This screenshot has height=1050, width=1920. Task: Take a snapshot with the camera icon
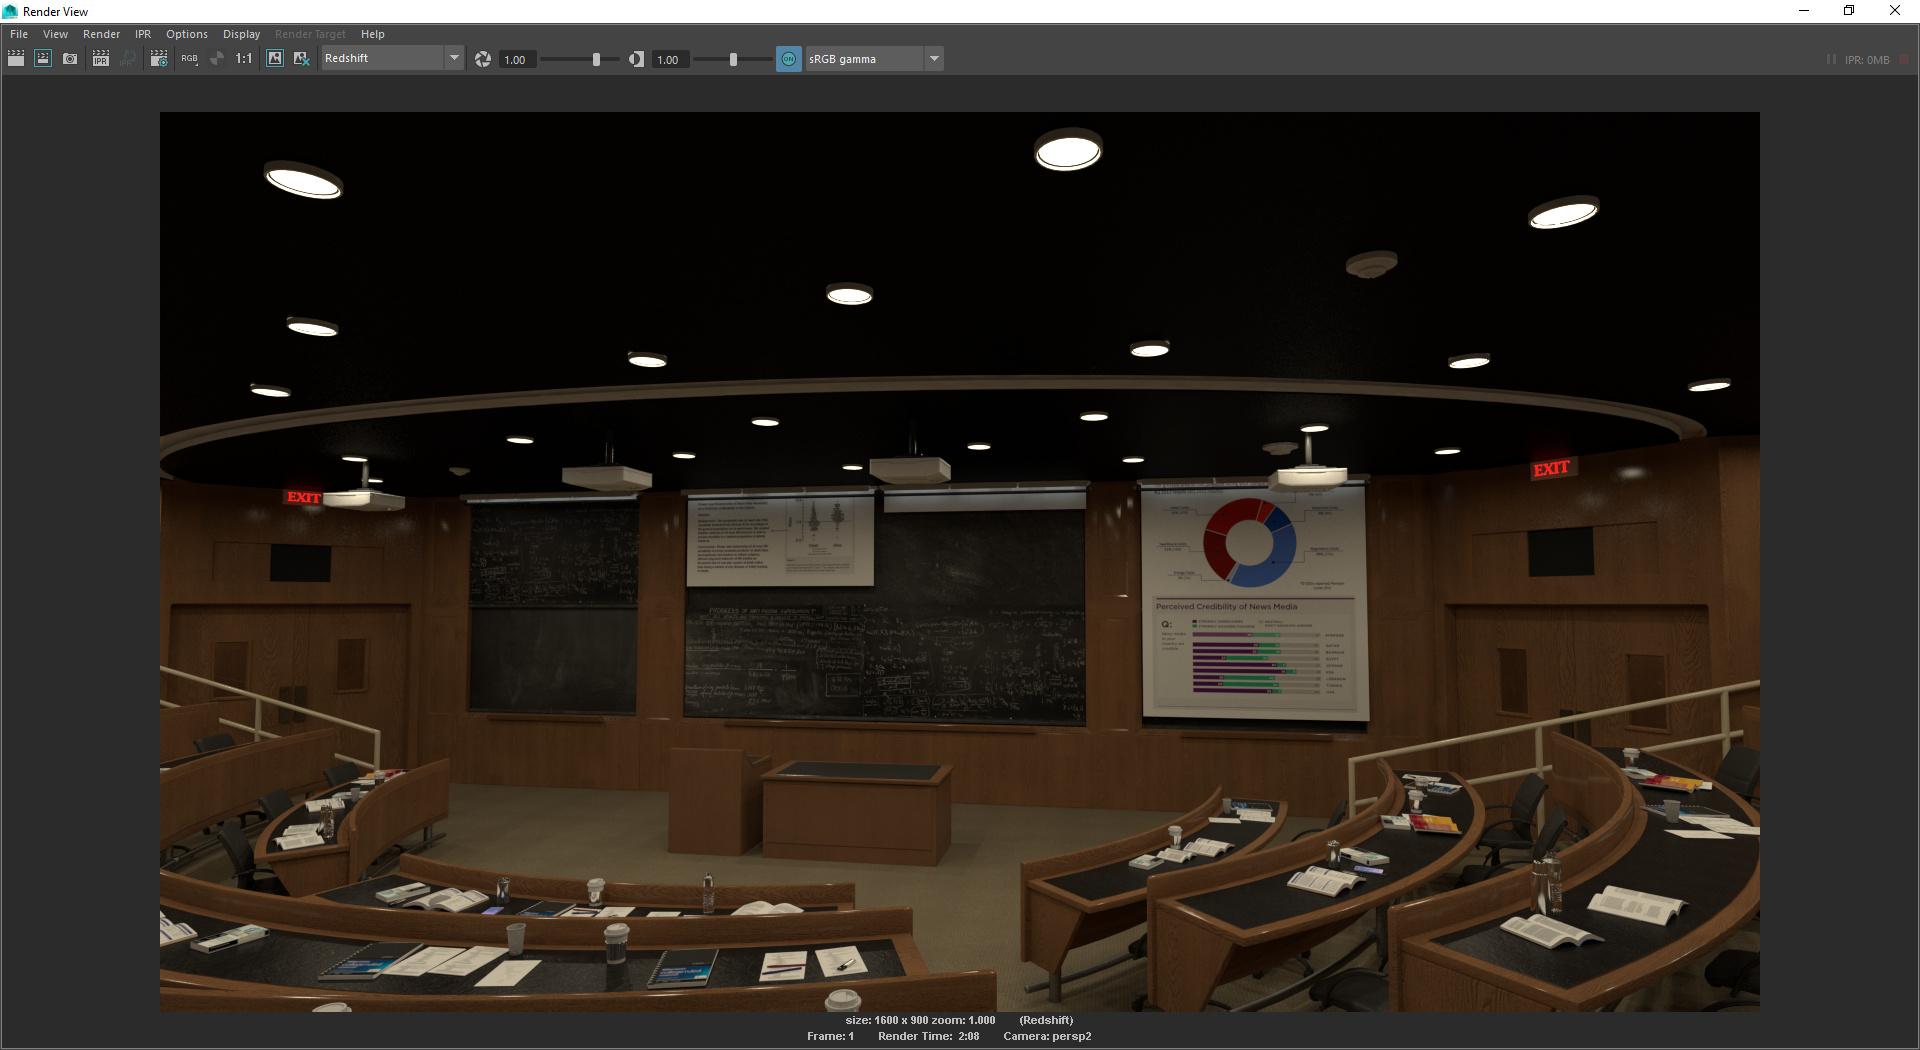[x=70, y=59]
